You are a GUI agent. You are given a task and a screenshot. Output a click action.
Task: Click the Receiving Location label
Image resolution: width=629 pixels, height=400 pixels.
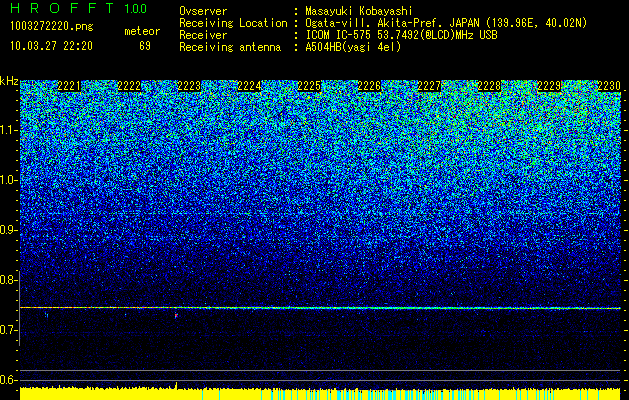pos(233,23)
